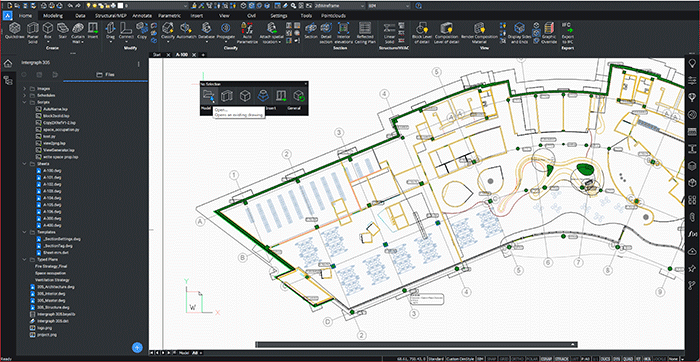This screenshot has width=700, height=362.
Task: Open the 2dWireframe visual style dropdown
Action: (x=339, y=6)
